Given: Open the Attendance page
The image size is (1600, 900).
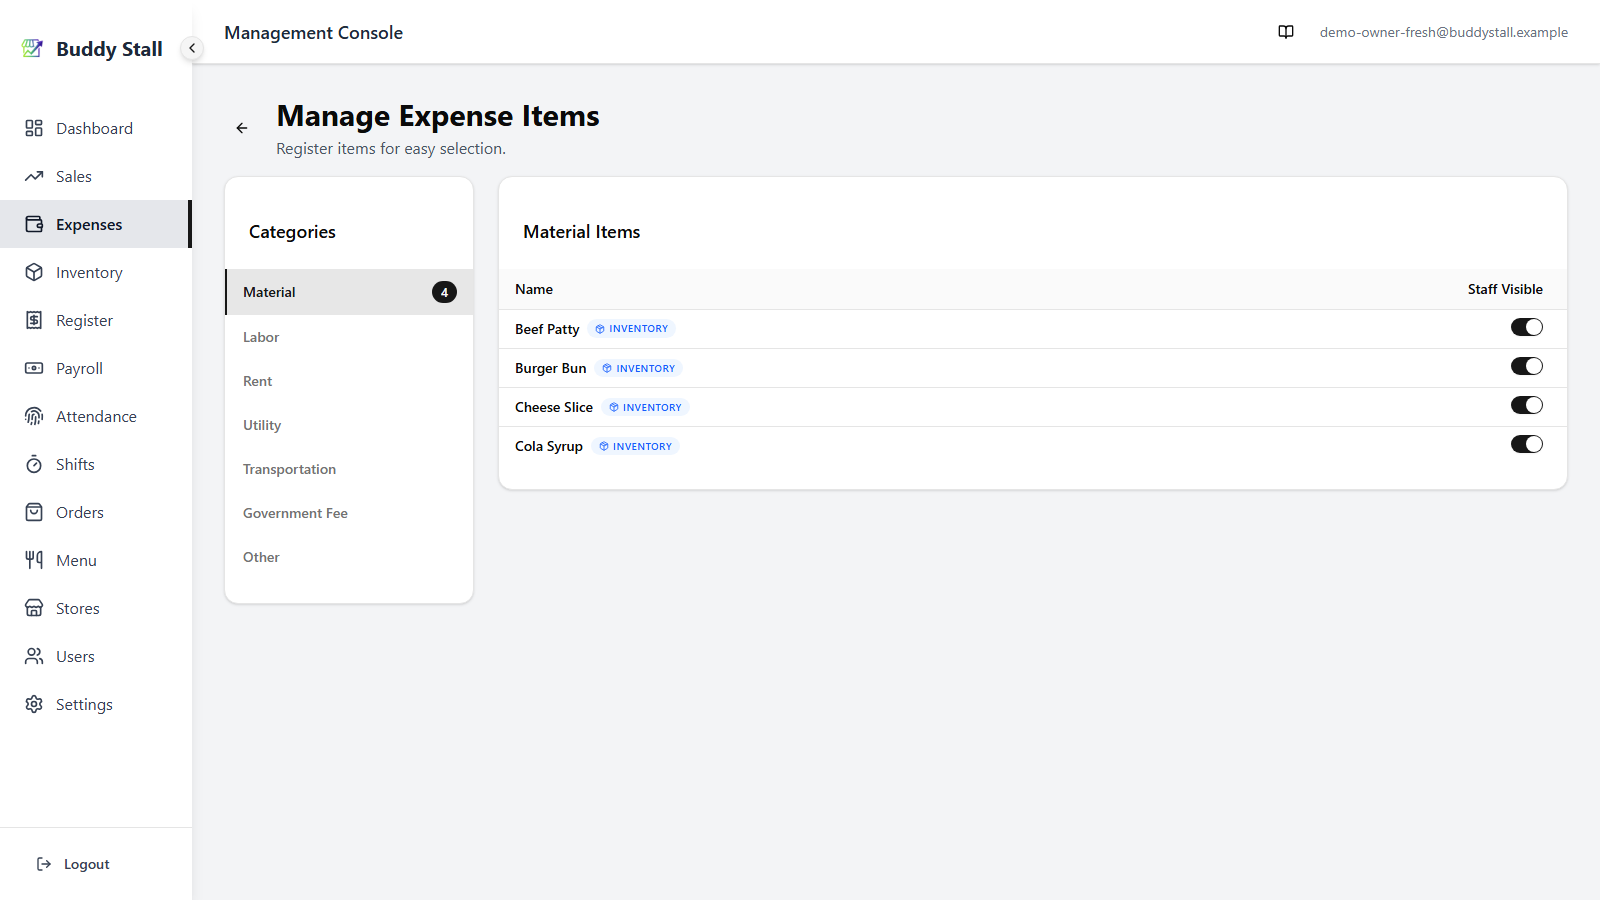Looking at the screenshot, I should click(96, 416).
